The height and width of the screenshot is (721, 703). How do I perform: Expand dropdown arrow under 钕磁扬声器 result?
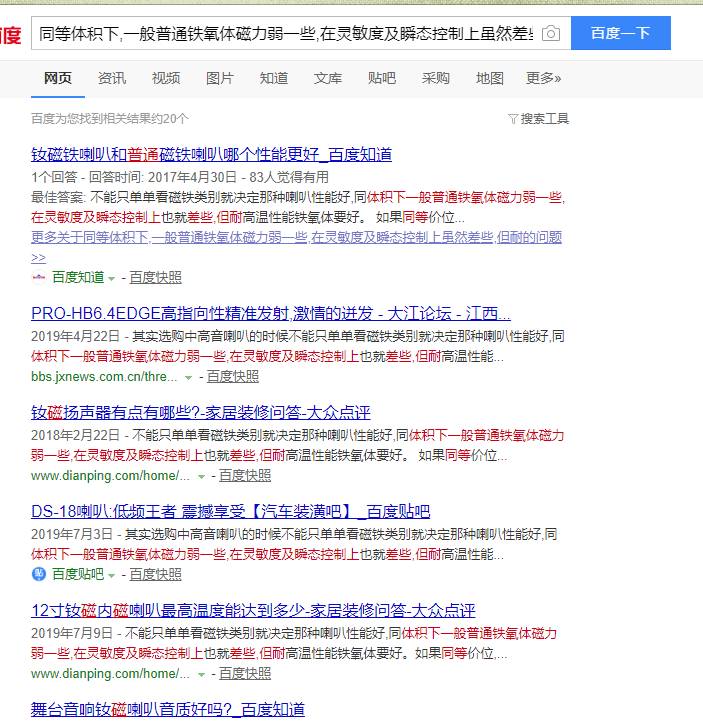pyautogui.click(x=201, y=476)
